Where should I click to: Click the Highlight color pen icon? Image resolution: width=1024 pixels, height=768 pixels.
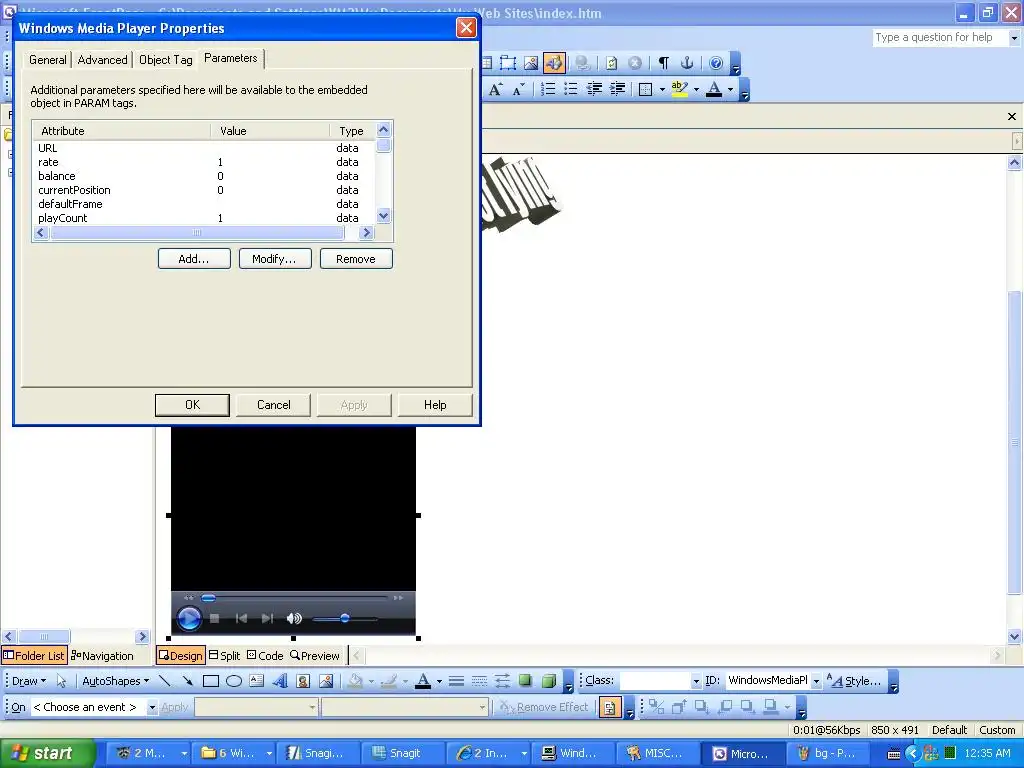pos(679,89)
